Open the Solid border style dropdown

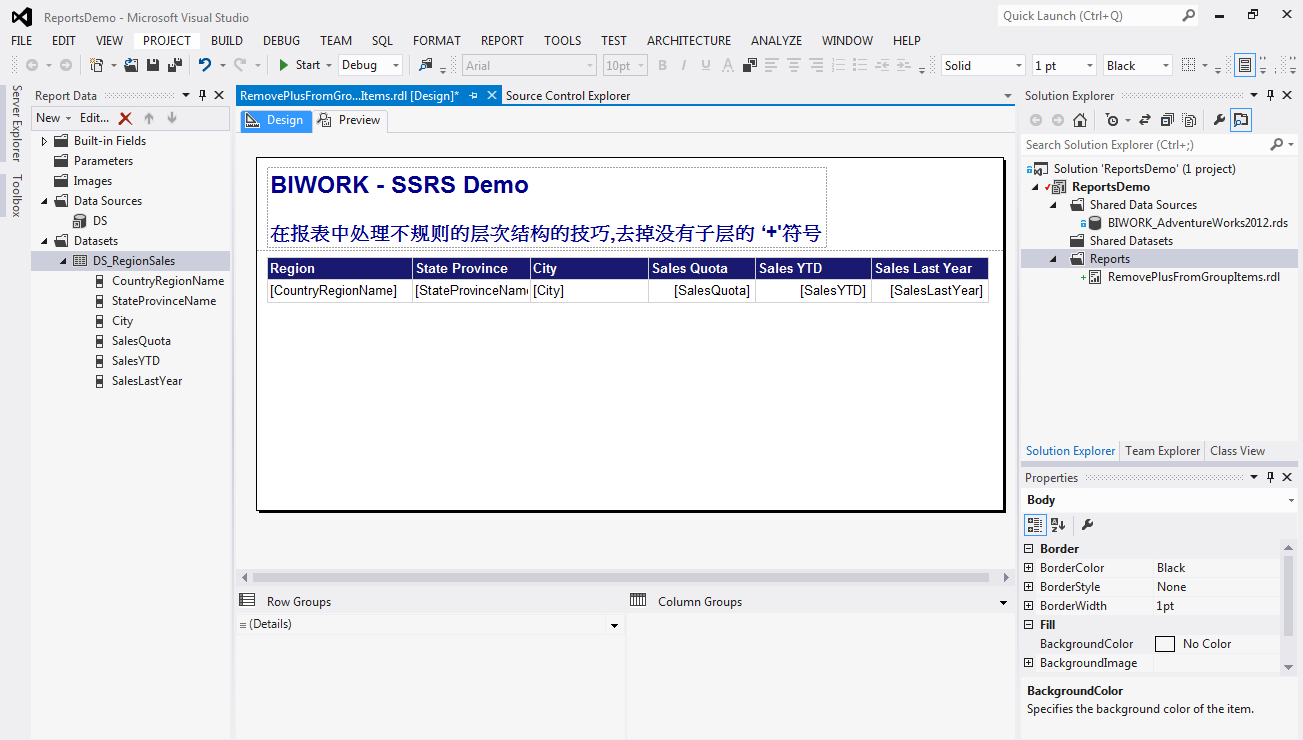(1019, 66)
